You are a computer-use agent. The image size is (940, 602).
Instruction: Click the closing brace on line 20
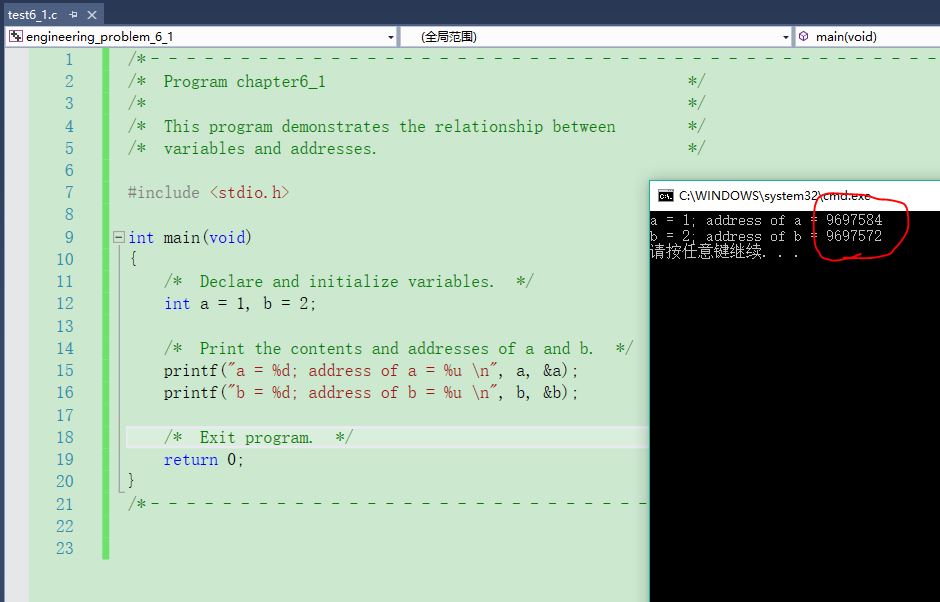[x=131, y=480]
